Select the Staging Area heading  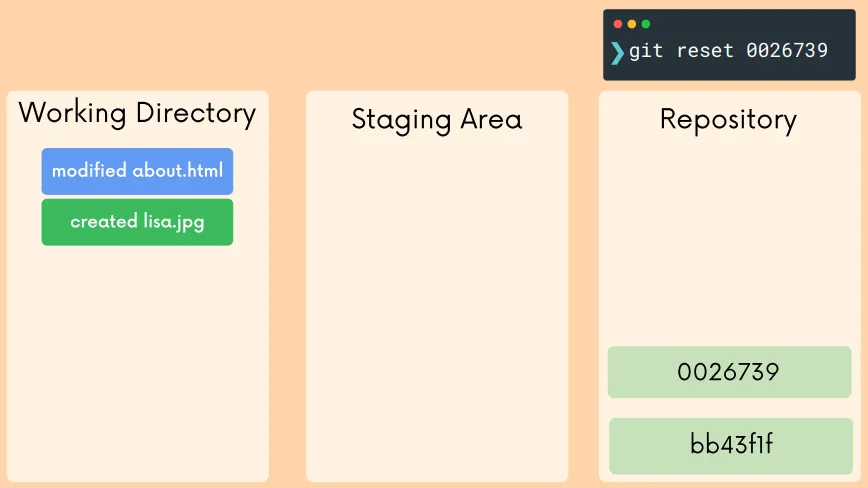pos(436,120)
